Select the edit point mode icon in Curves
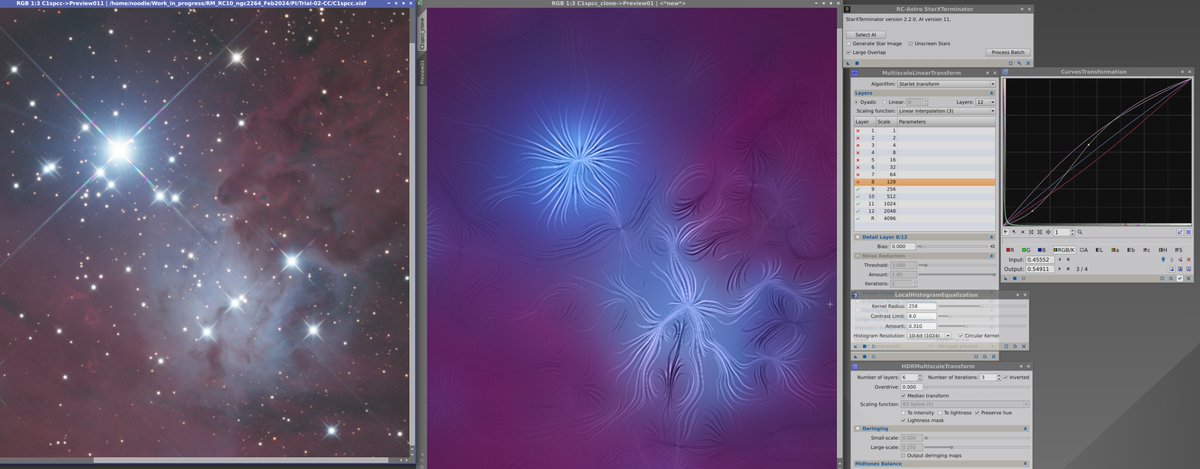The height and width of the screenshot is (469, 1200). coord(1006,232)
